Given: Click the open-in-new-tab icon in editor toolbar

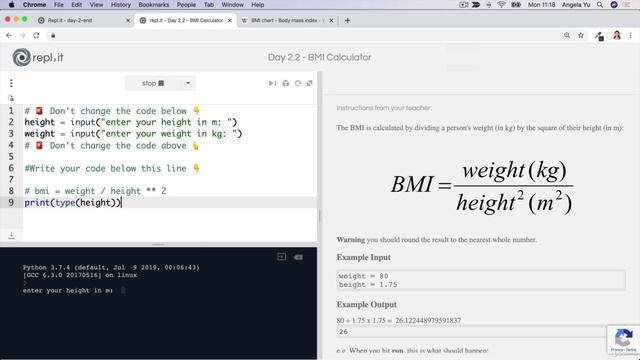Looking at the screenshot, I should tap(309, 83).
